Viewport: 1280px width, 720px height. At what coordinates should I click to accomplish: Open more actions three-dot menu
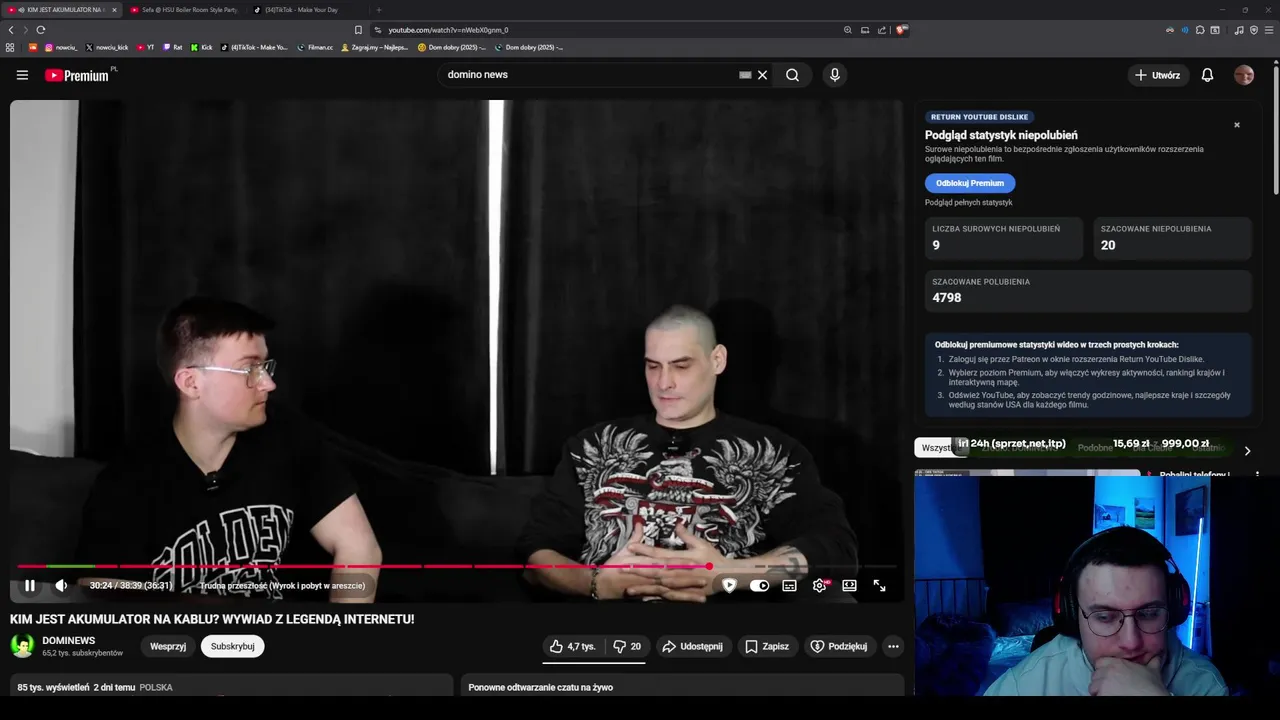893,646
